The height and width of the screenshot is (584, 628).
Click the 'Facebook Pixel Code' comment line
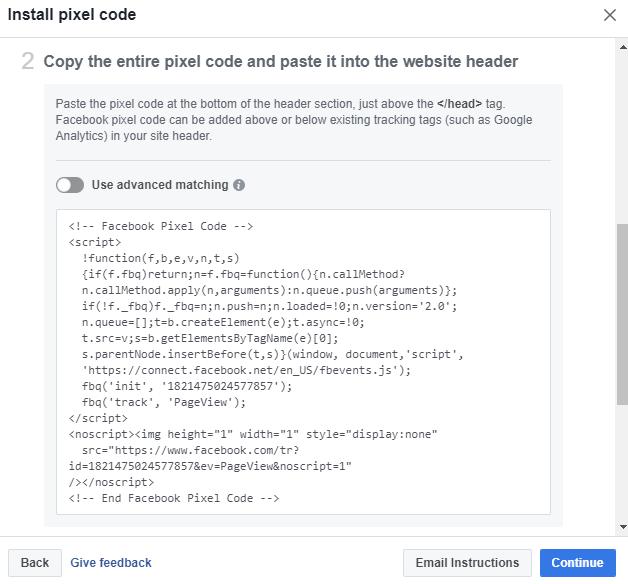click(x=161, y=226)
